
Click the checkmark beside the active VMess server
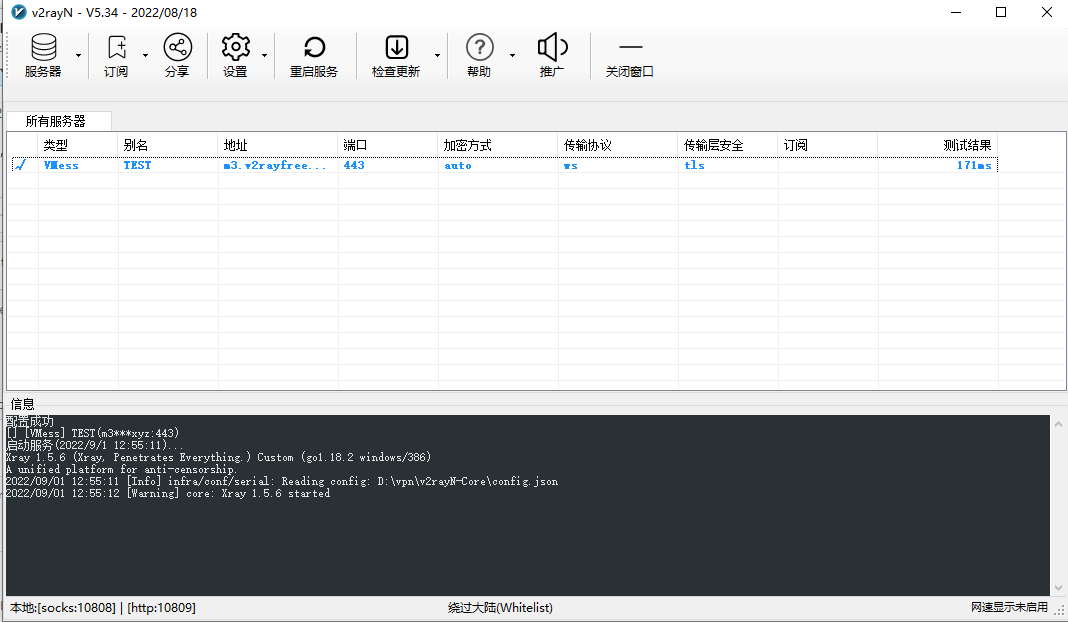click(20, 165)
